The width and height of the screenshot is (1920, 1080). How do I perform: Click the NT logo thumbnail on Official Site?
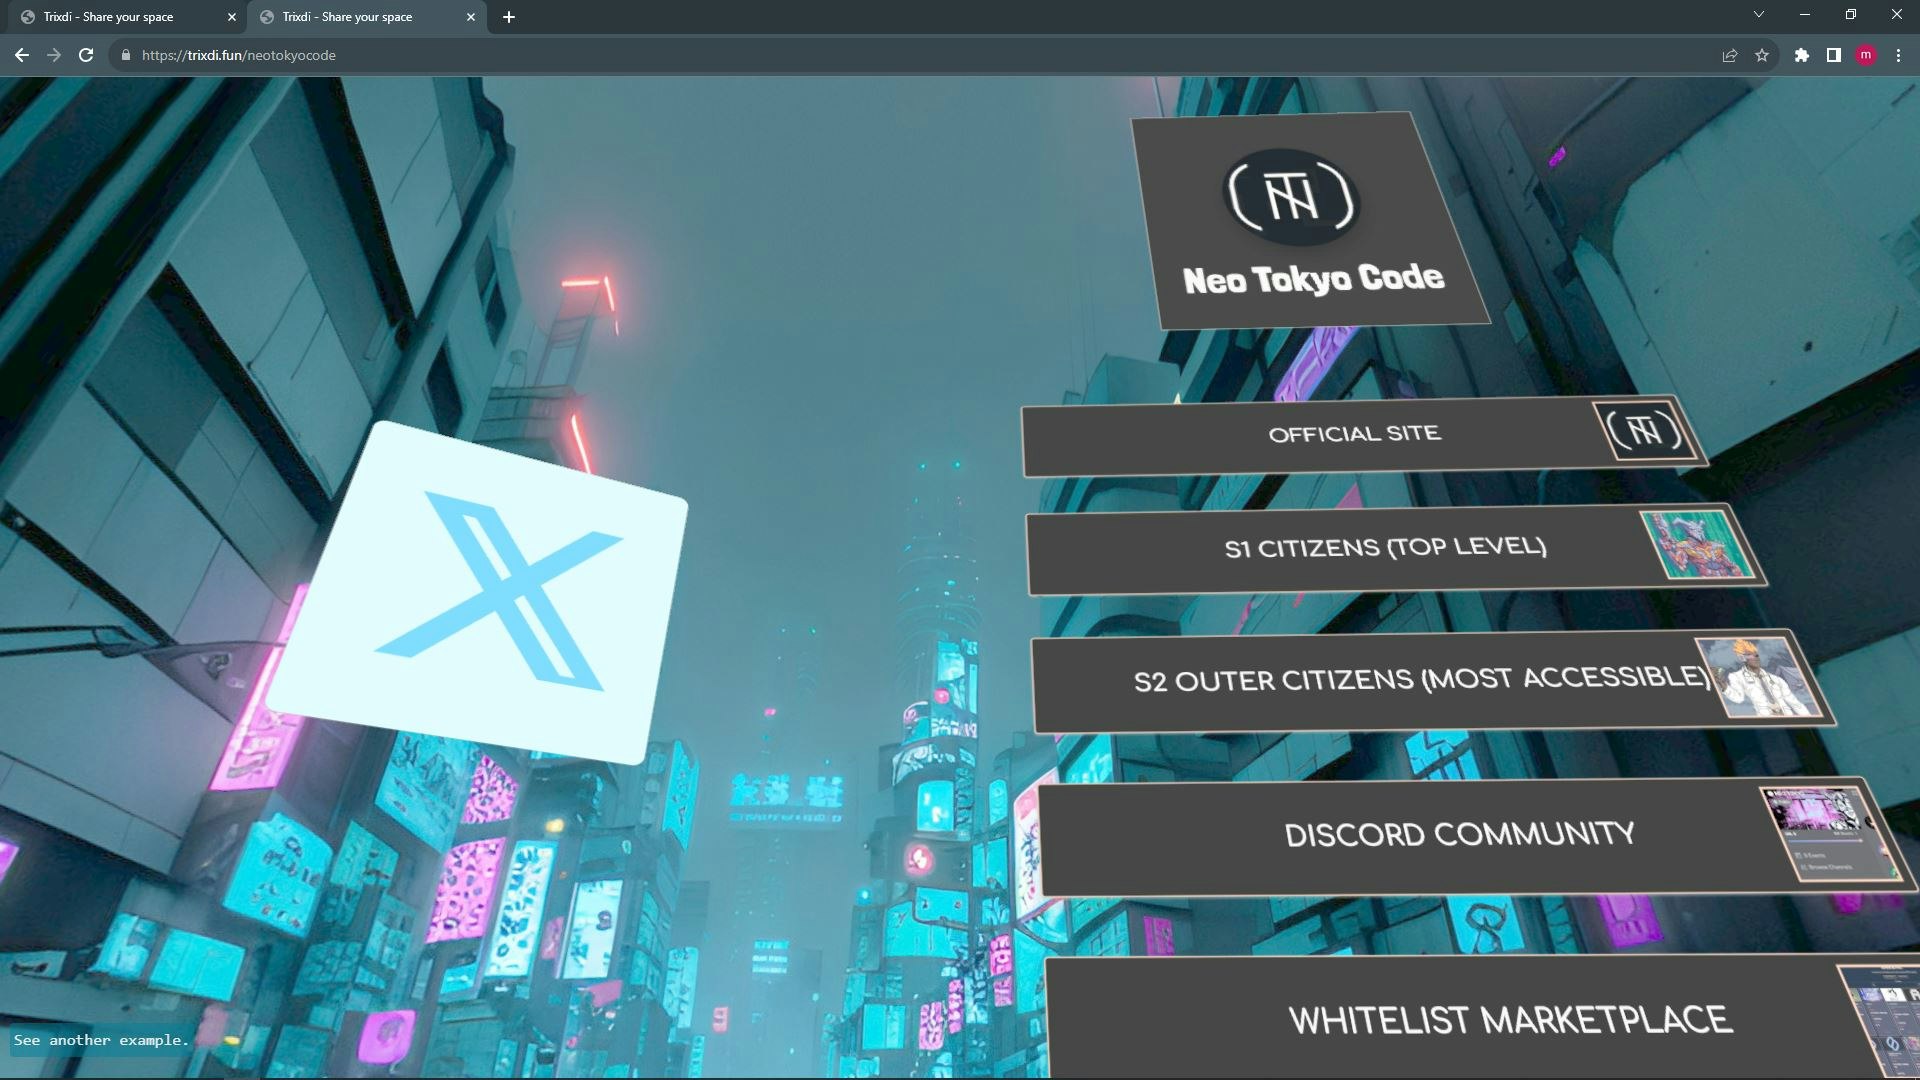[1645, 431]
